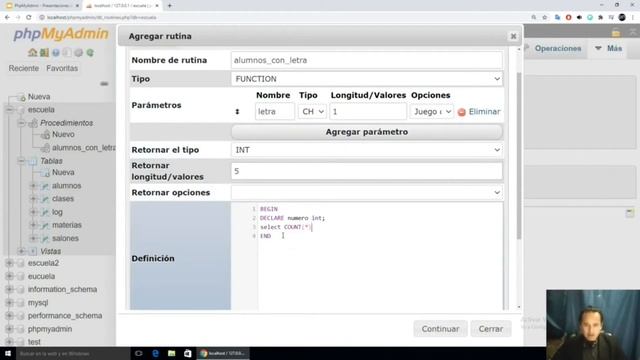Reload the browser page
Viewport: 640px width, 360px height.
pyautogui.click(x=29, y=17)
